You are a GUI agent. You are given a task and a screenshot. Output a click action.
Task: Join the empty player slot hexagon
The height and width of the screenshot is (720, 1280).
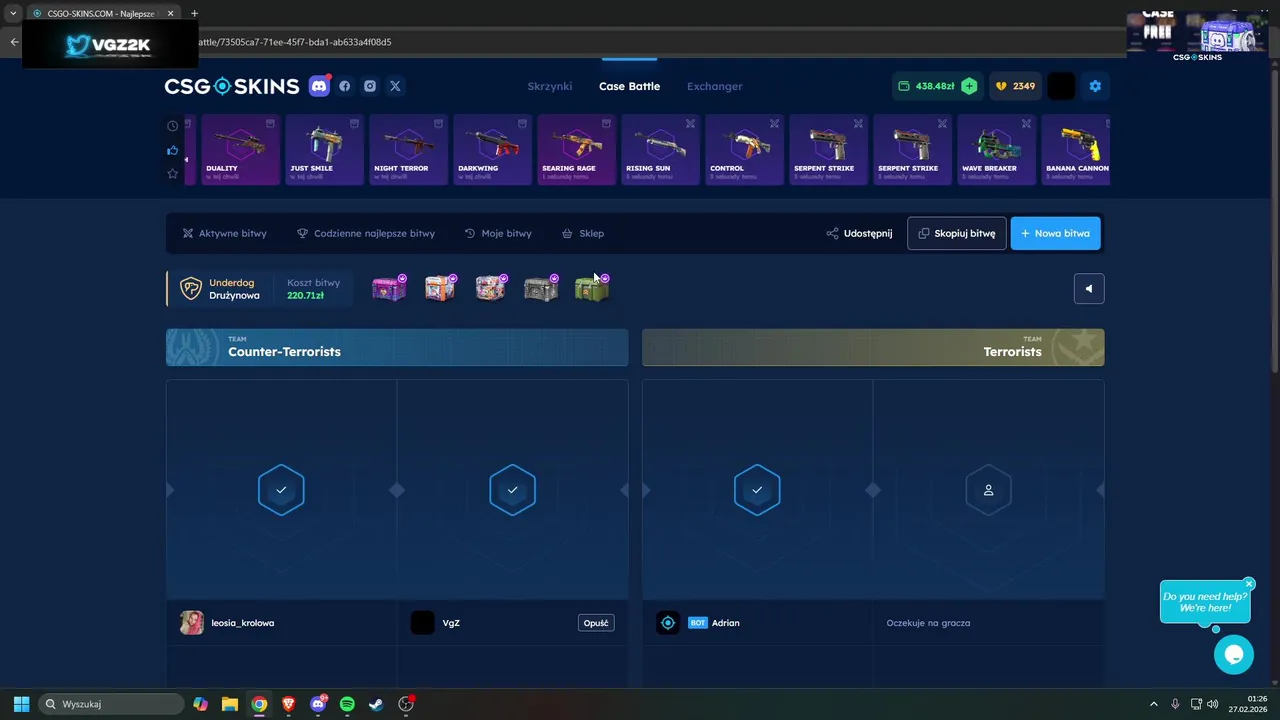tap(988, 490)
